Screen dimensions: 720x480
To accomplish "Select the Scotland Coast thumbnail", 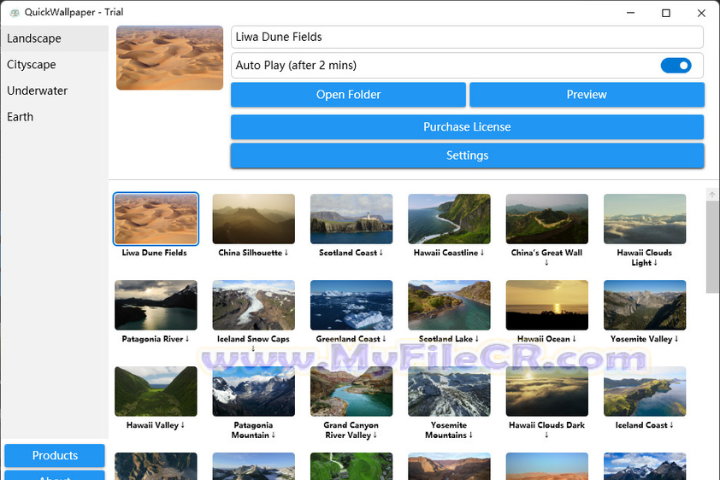I will (x=351, y=219).
